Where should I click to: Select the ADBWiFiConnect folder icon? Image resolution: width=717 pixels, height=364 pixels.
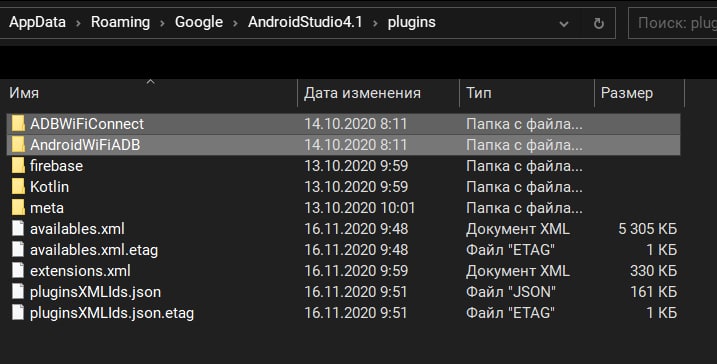[x=18, y=123]
